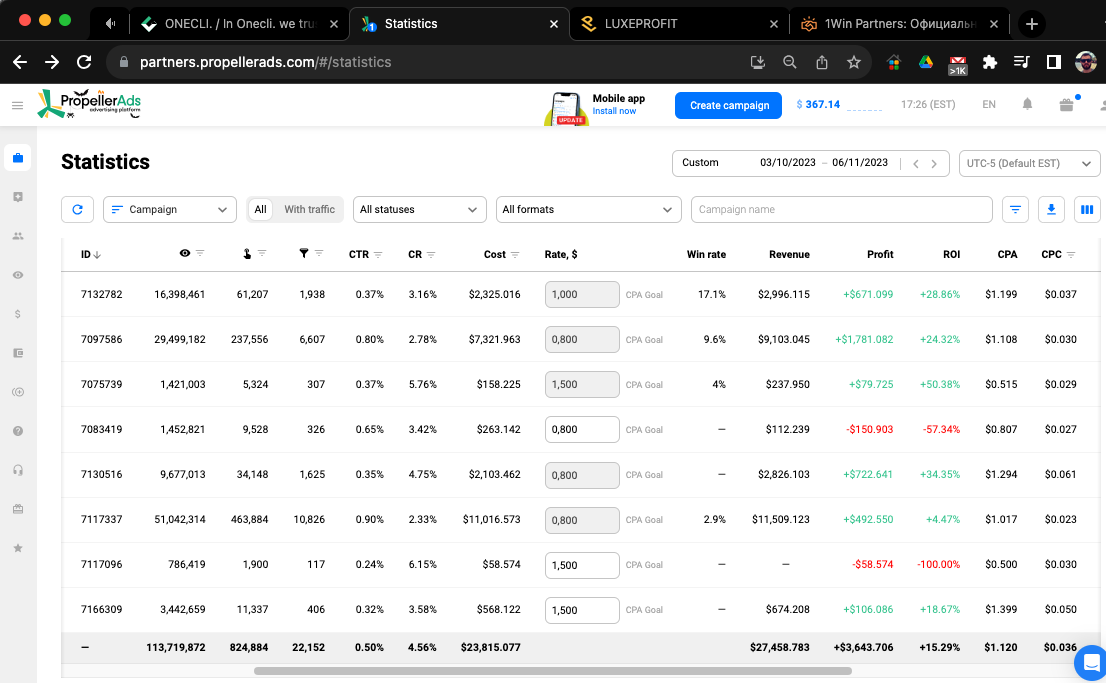
Task: Click the Install now link
Action: pyautogui.click(x=614, y=111)
